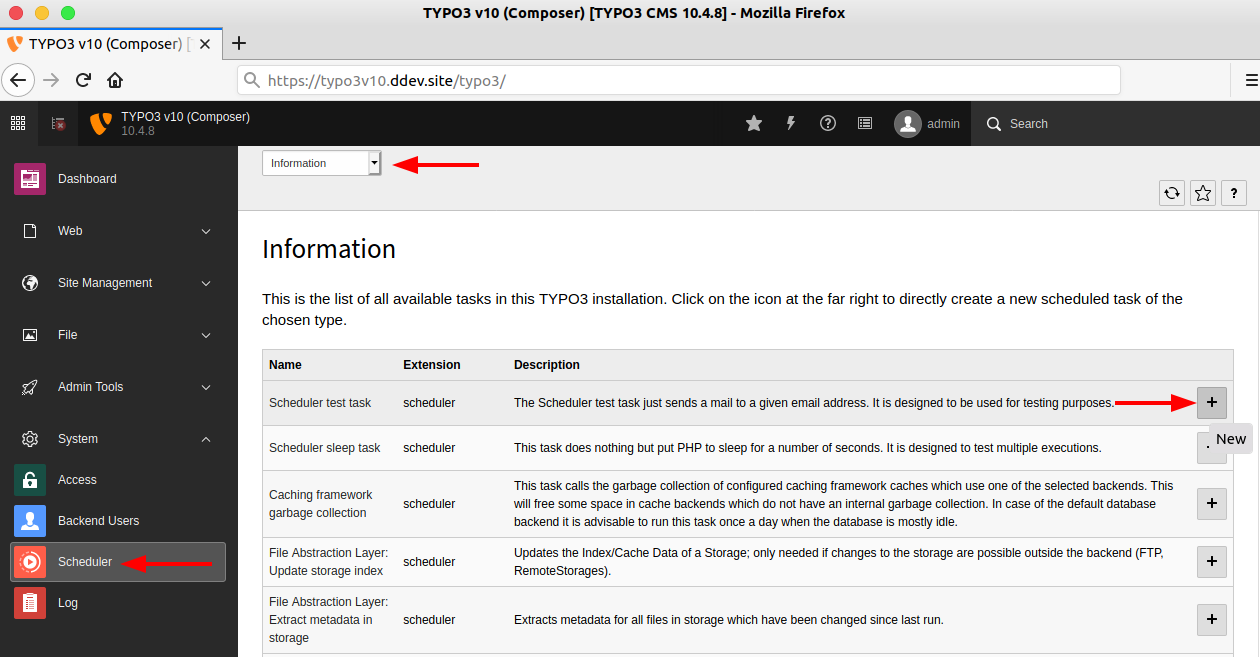Select the TYPO3 v10 browser tab
1260x657 pixels.
(100, 43)
